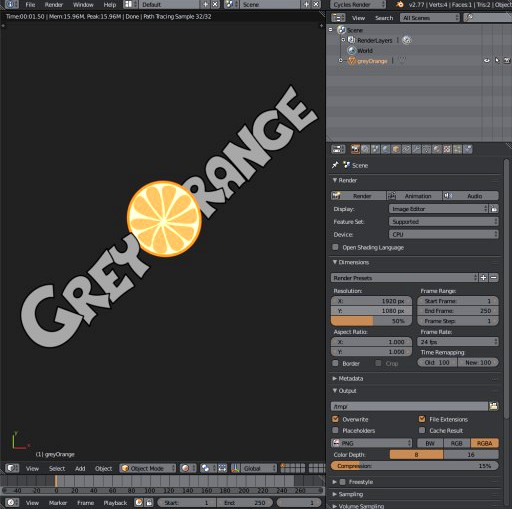512x509 pixels.
Task: Open the Add menu in viewport header
Action: coord(80,468)
